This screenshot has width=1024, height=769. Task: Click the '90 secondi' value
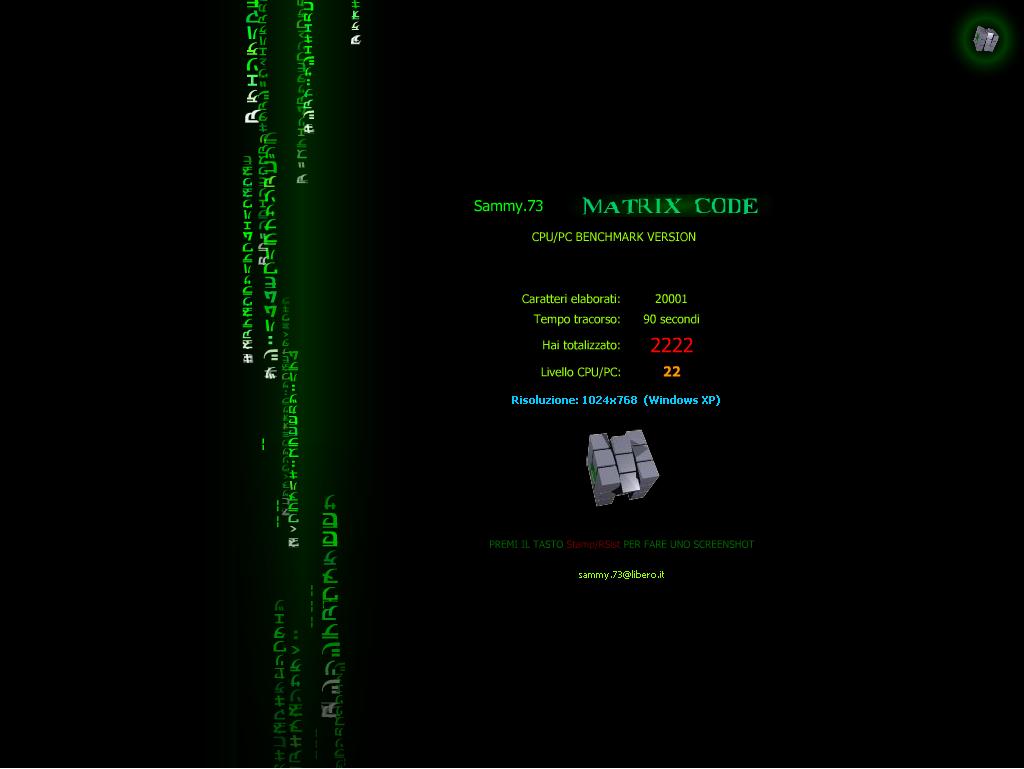(671, 319)
